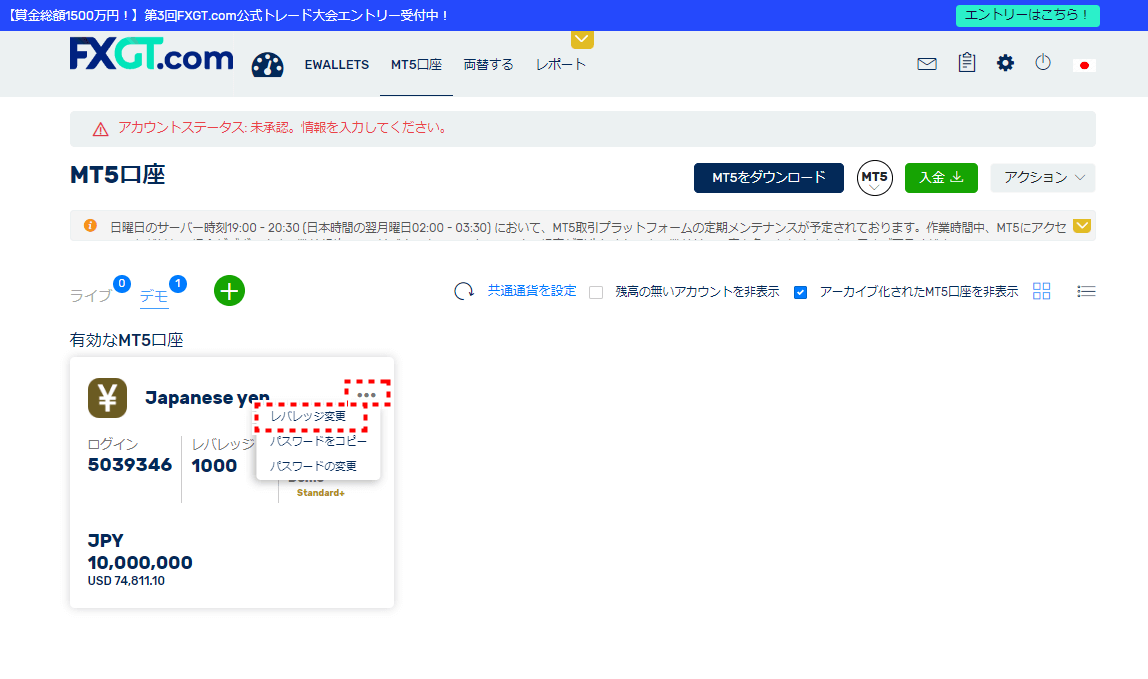Click the MT5をダウンロード button
This screenshot has height=679, width=1148.
coord(769,178)
